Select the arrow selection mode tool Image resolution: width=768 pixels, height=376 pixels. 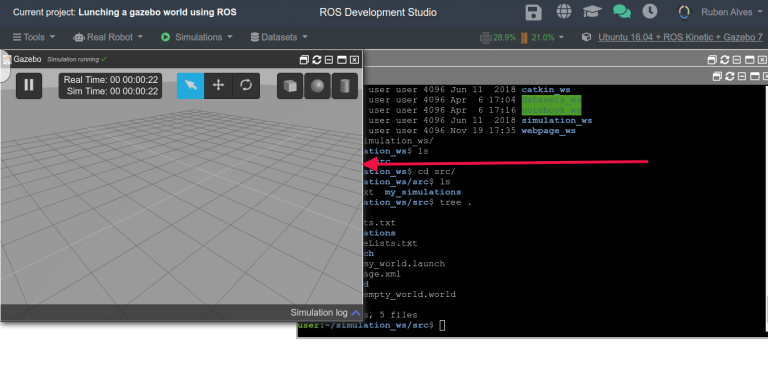tap(191, 85)
